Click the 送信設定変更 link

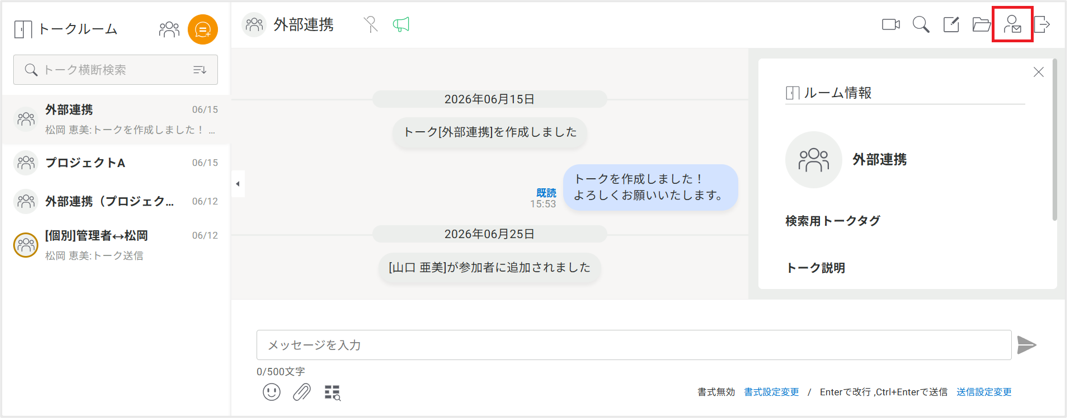click(x=984, y=392)
